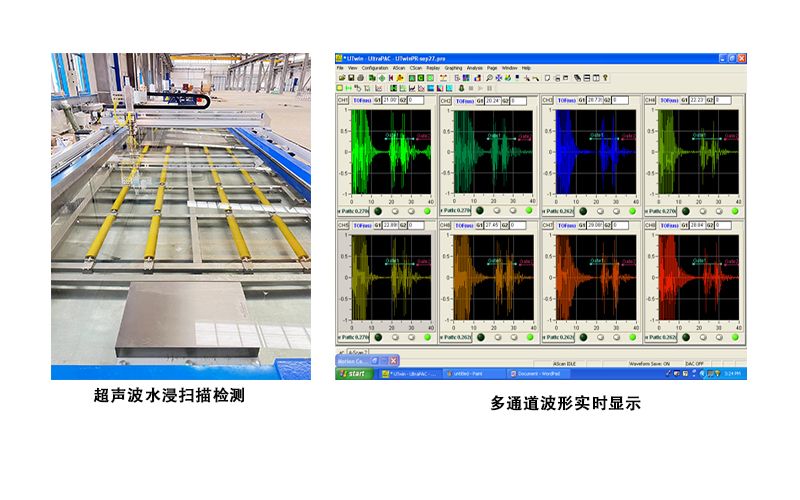The width and height of the screenshot is (800, 500).
Task: Click the CH1 channel label button
Action: pos(342,100)
